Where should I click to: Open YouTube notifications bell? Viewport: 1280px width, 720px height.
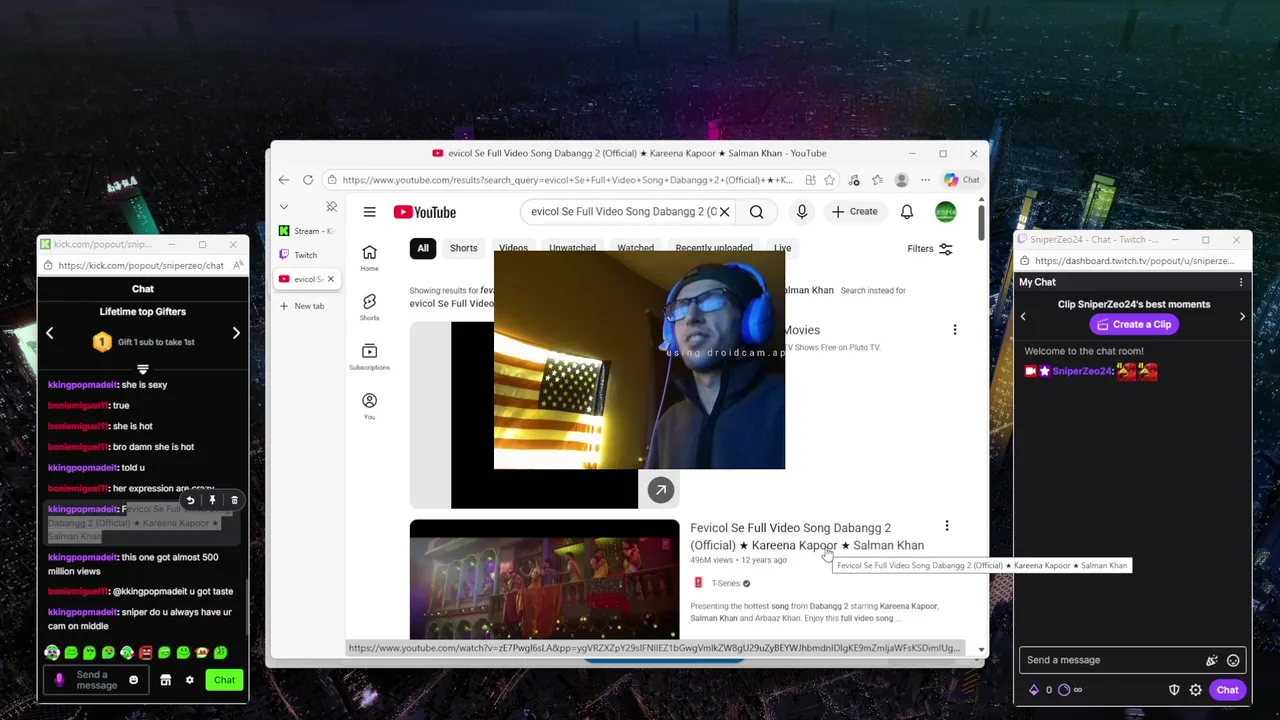point(906,212)
